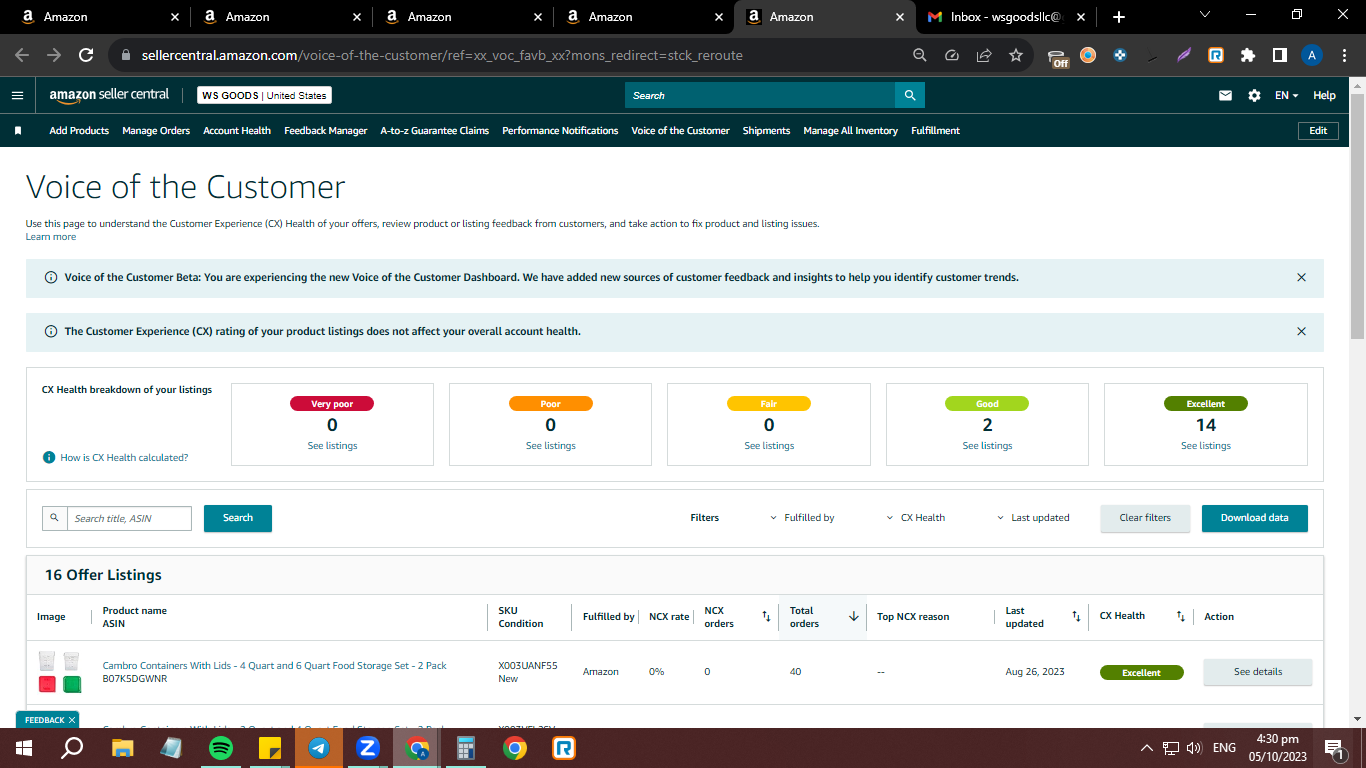The width and height of the screenshot is (1366, 768).
Task: Click the Seller Central top search box
Action: [760, 95]
